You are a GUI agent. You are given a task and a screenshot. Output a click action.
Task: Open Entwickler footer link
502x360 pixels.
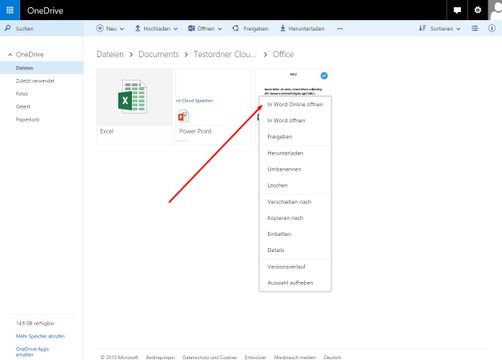click(255, 357)
